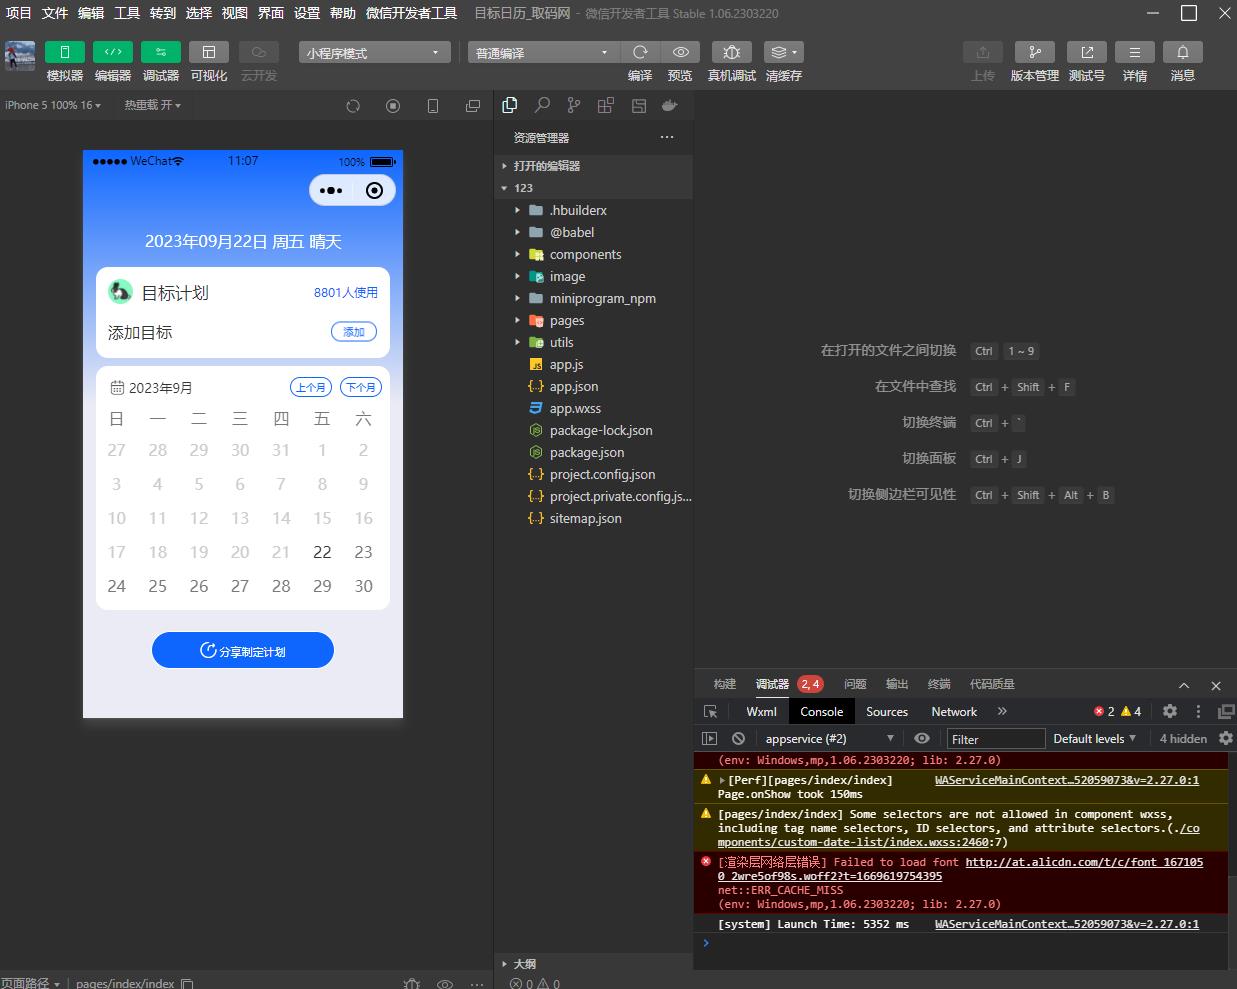Open the Settings menu

point(307,13)
